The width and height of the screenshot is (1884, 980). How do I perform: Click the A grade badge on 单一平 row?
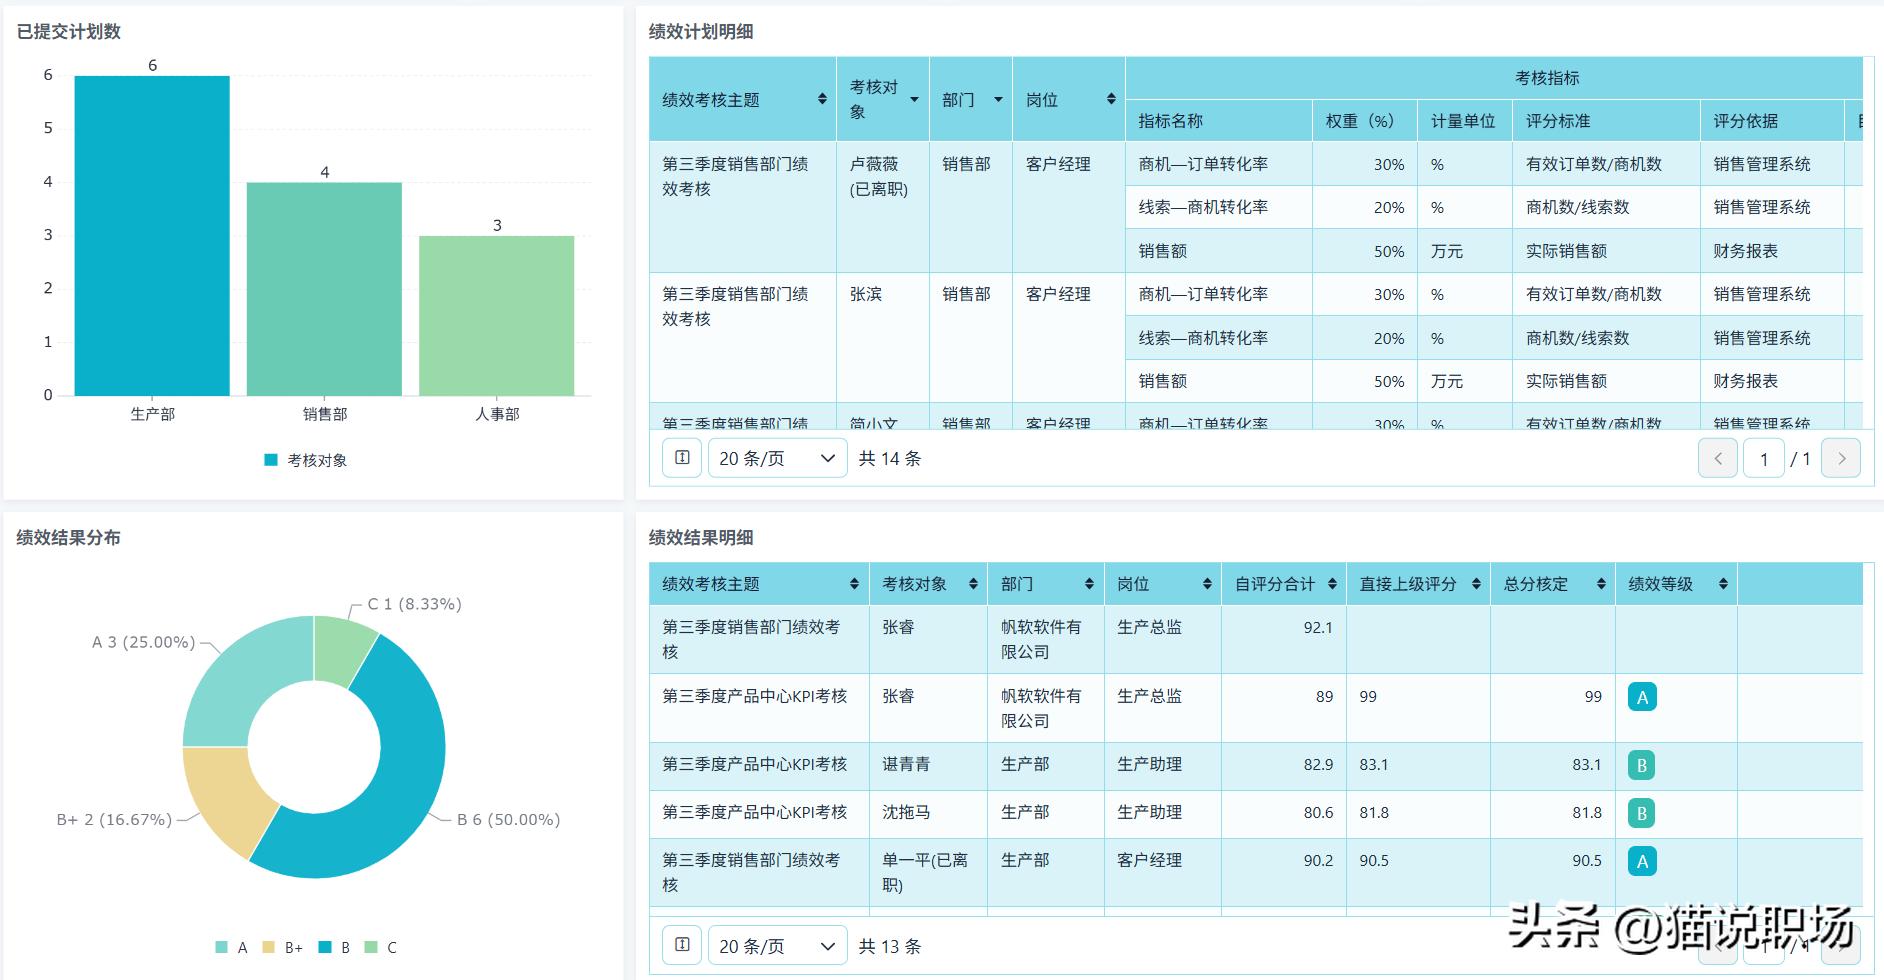click(x=1640, y=860)
